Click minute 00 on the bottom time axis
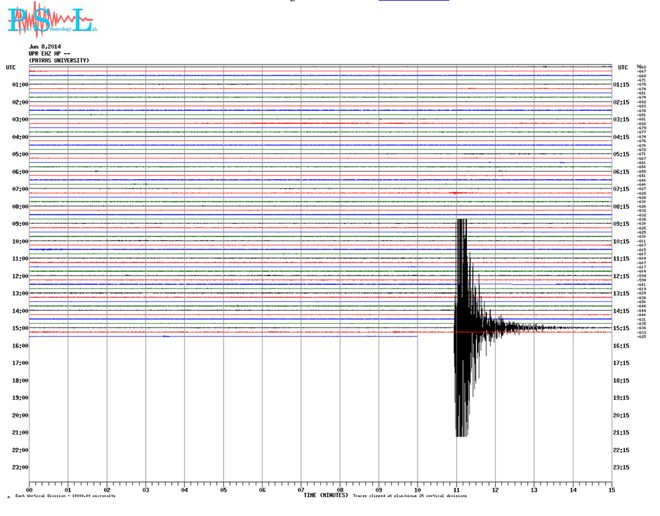660x516 pixels. (x=30, y=490)
